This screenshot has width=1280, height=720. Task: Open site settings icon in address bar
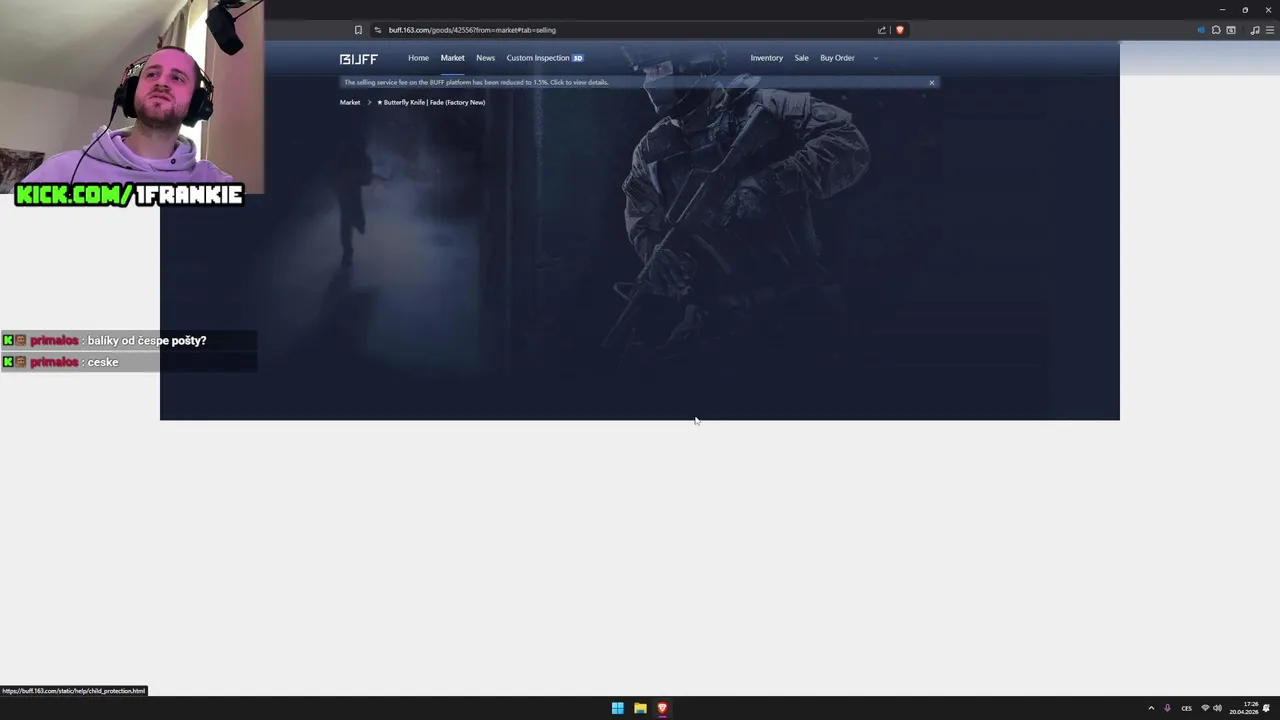[x=377, y=30]
